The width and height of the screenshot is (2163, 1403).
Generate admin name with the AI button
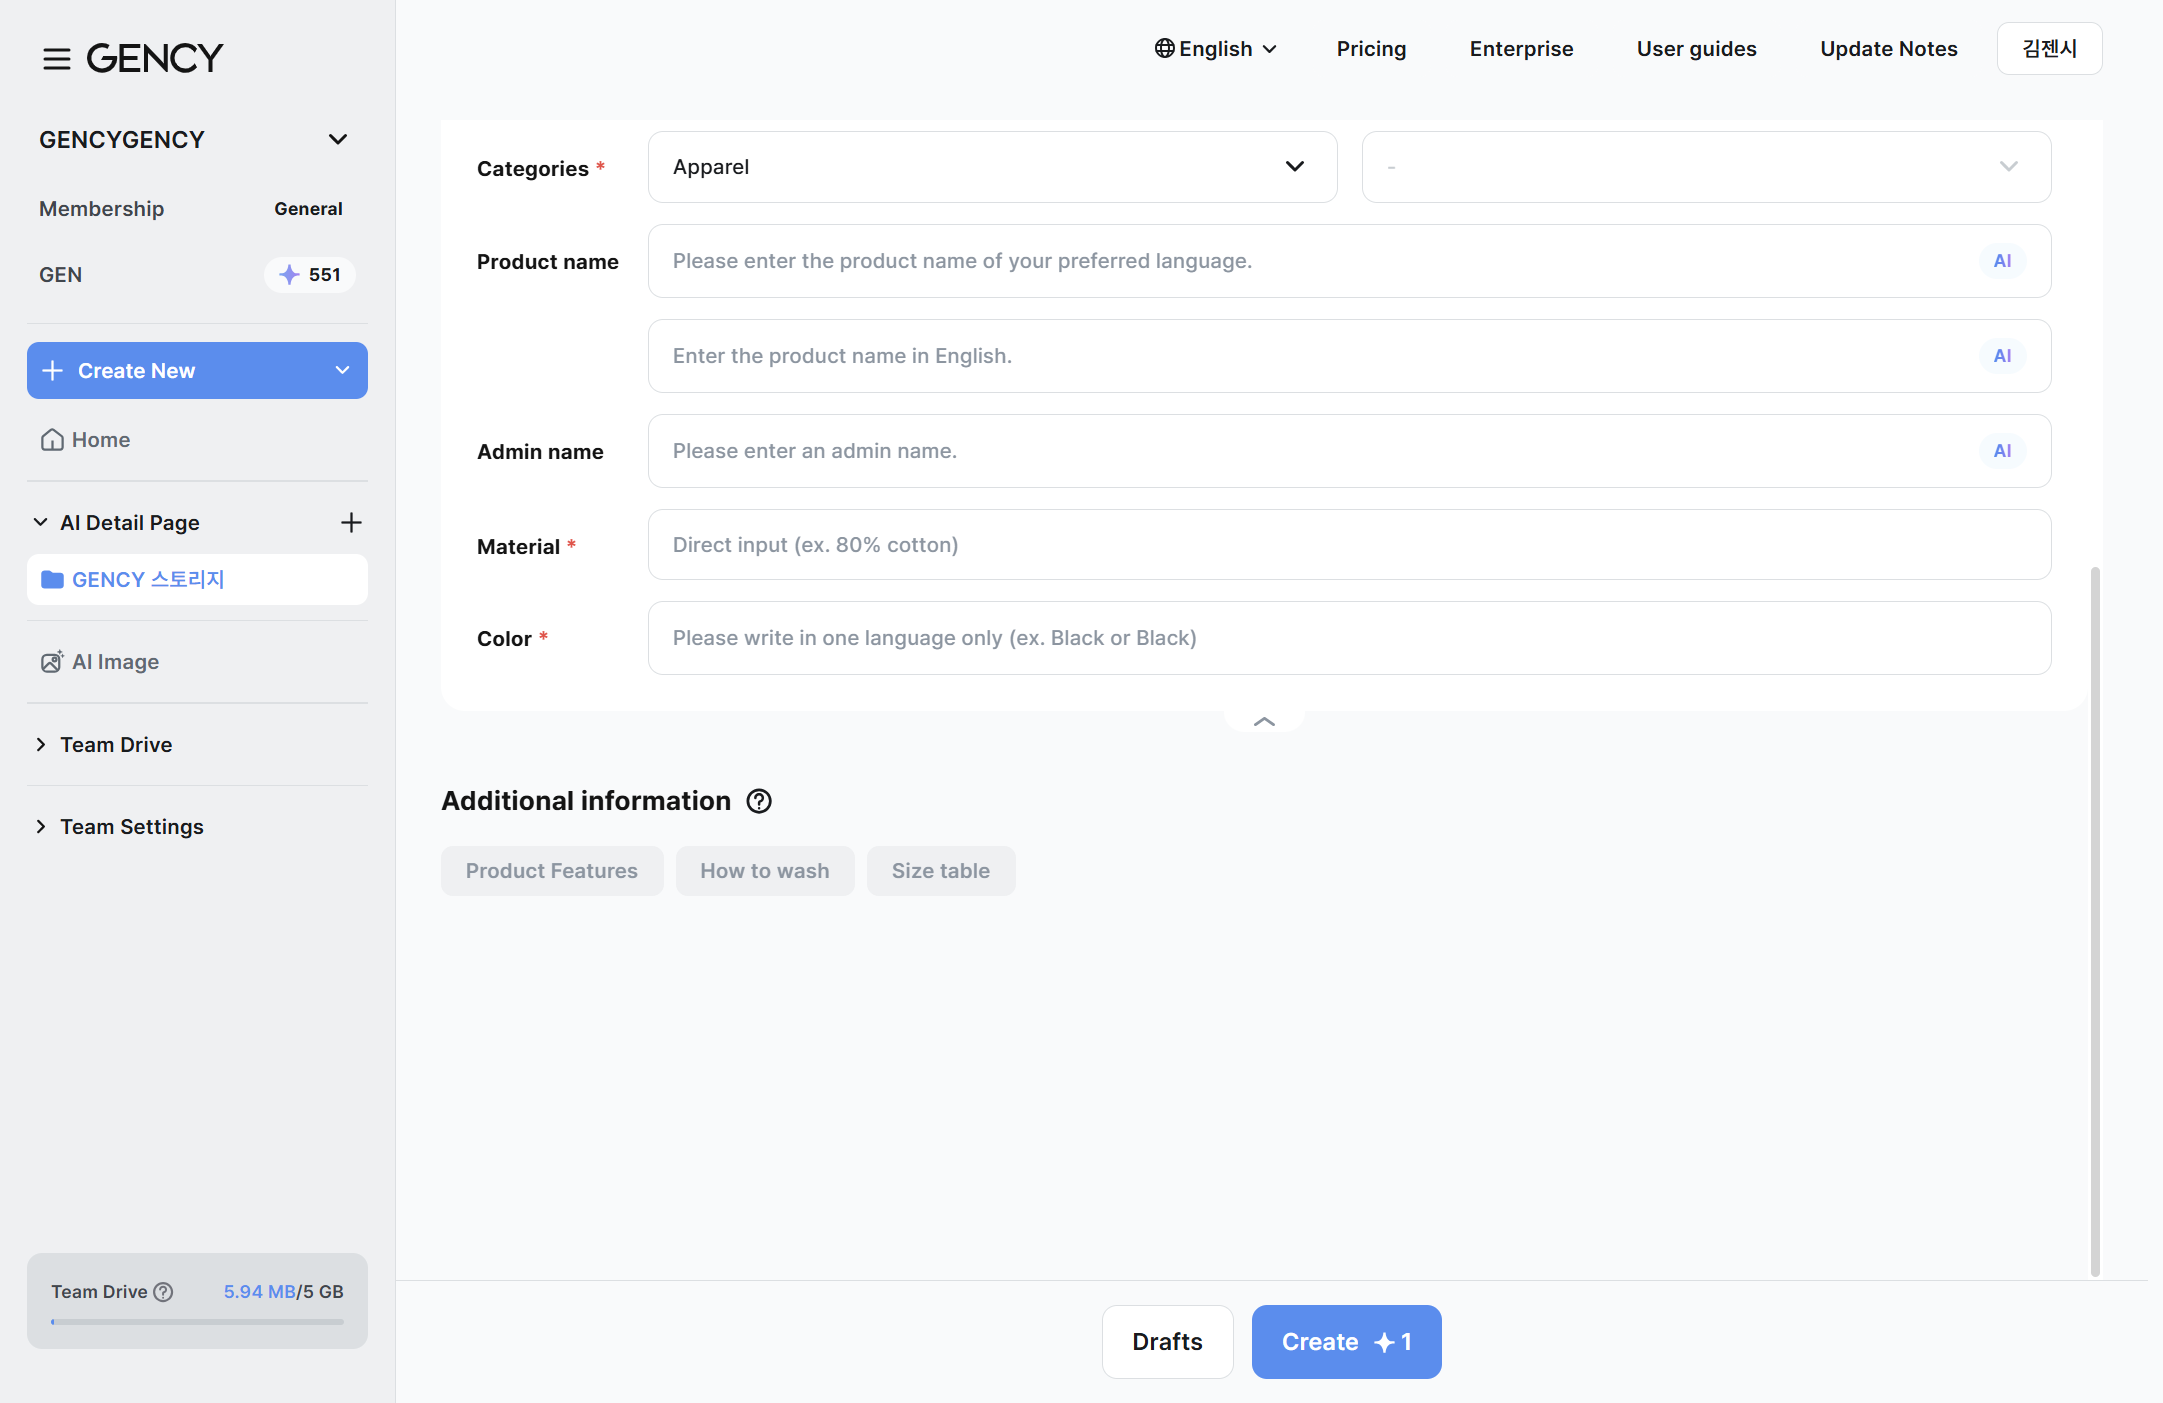(x=2002, y=451)
